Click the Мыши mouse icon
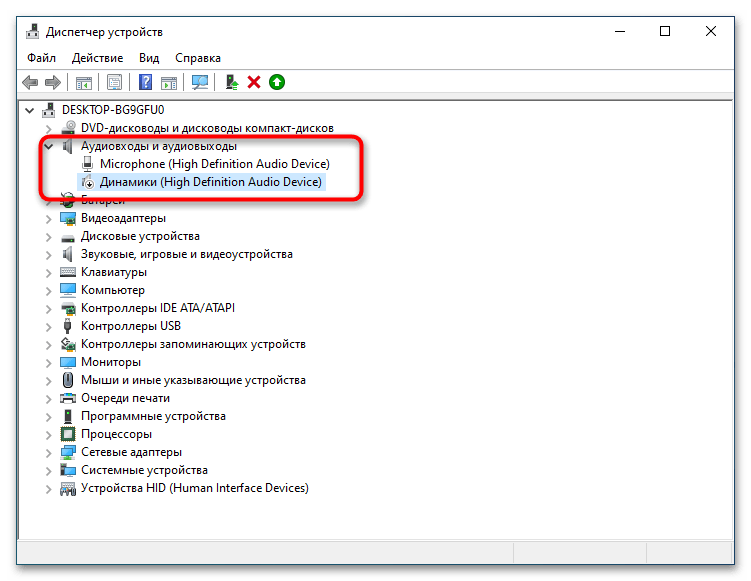Image resolution: width=751 pixels, height=581 pixels. [x=68, y=380]
